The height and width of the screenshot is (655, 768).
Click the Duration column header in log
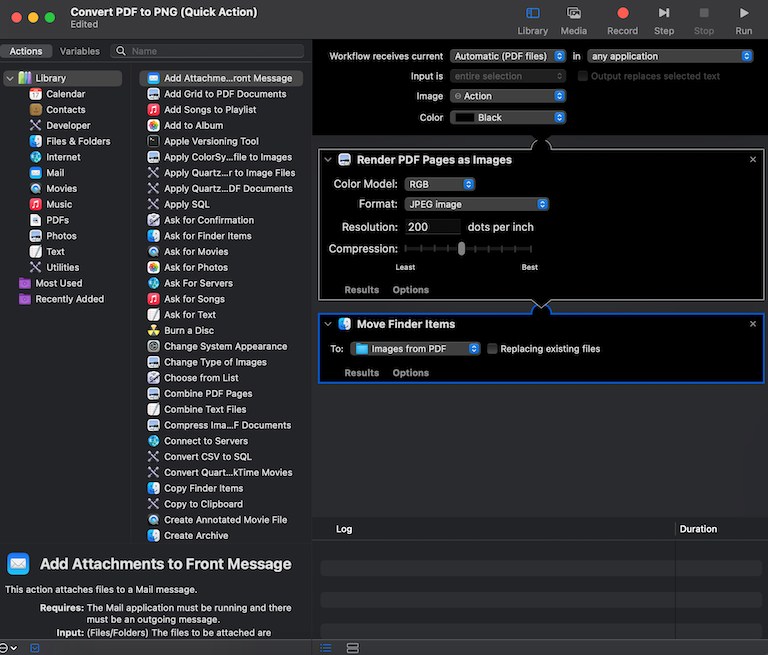[698, 529]
